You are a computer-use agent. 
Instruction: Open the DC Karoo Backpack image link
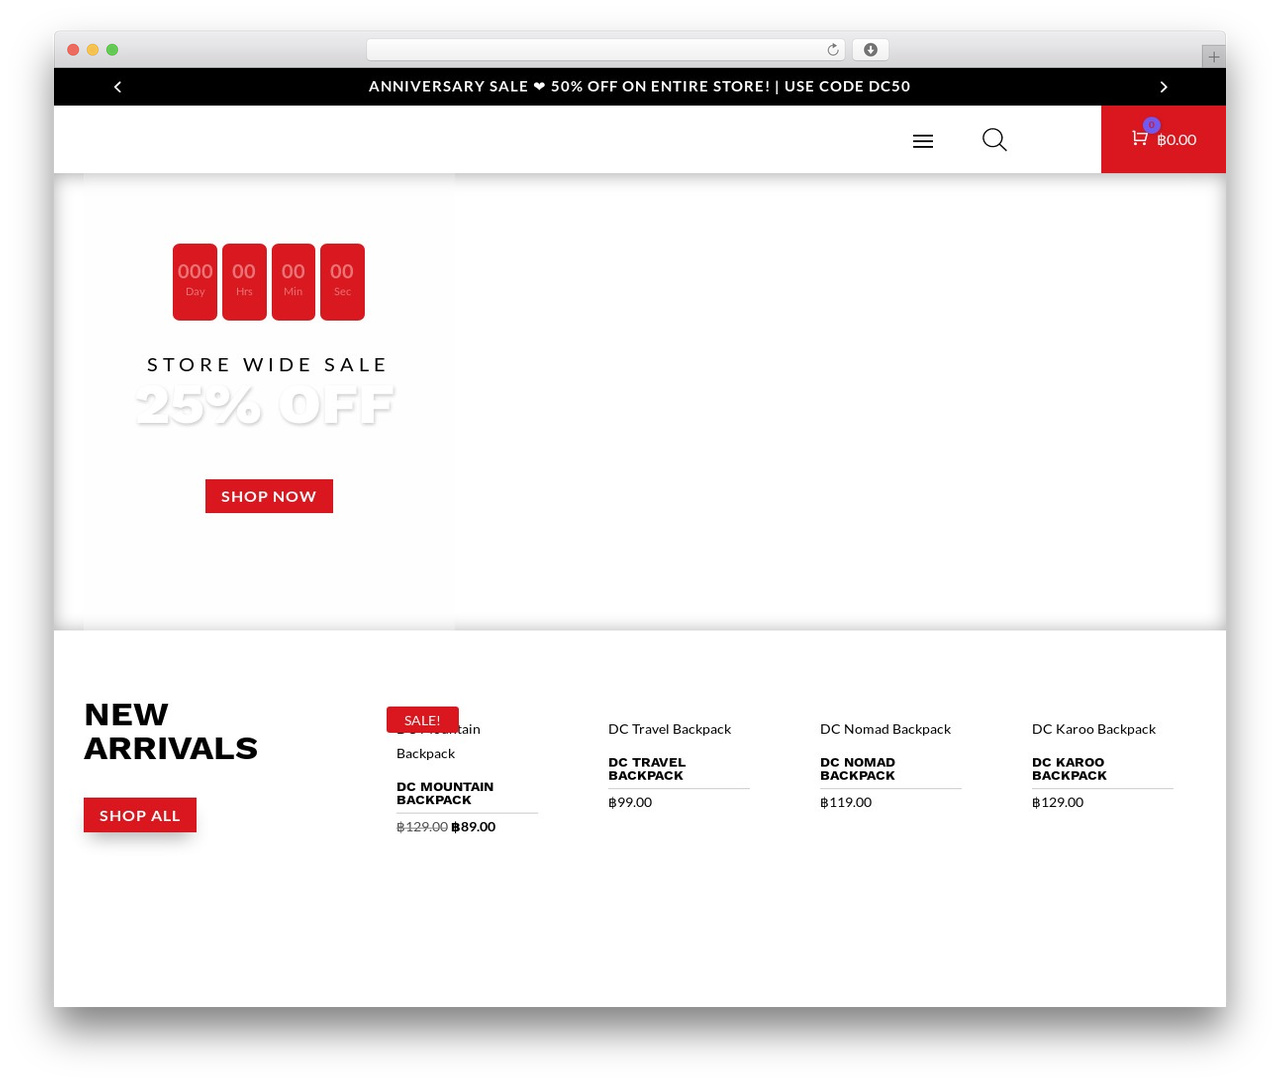[x=1094, y=729]
